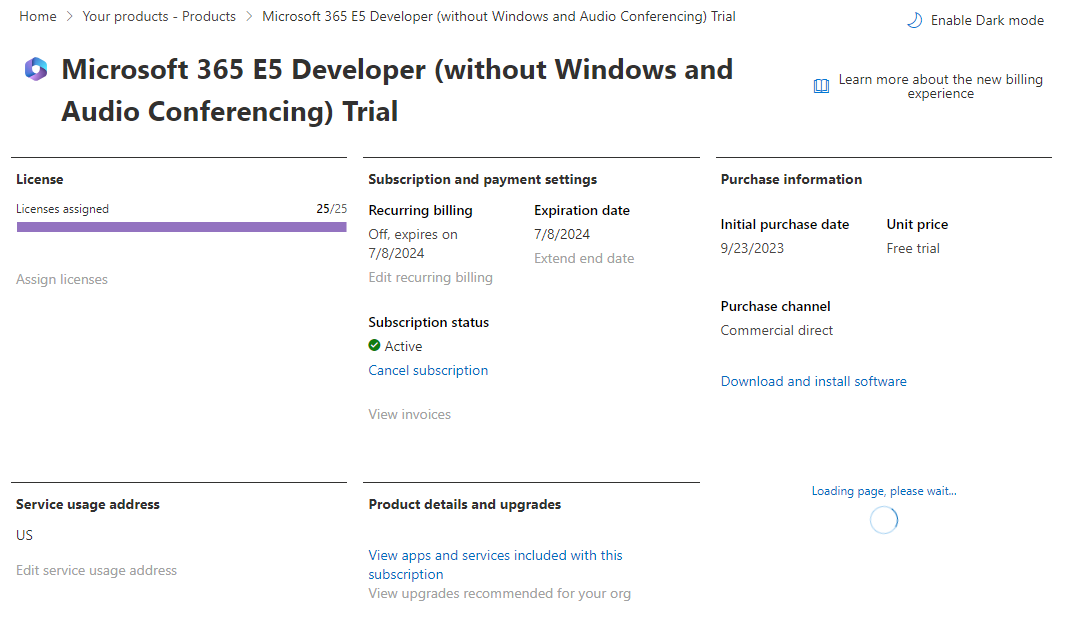
Task: Click the Purchase channel label
Action: click(x=775, y=306)
